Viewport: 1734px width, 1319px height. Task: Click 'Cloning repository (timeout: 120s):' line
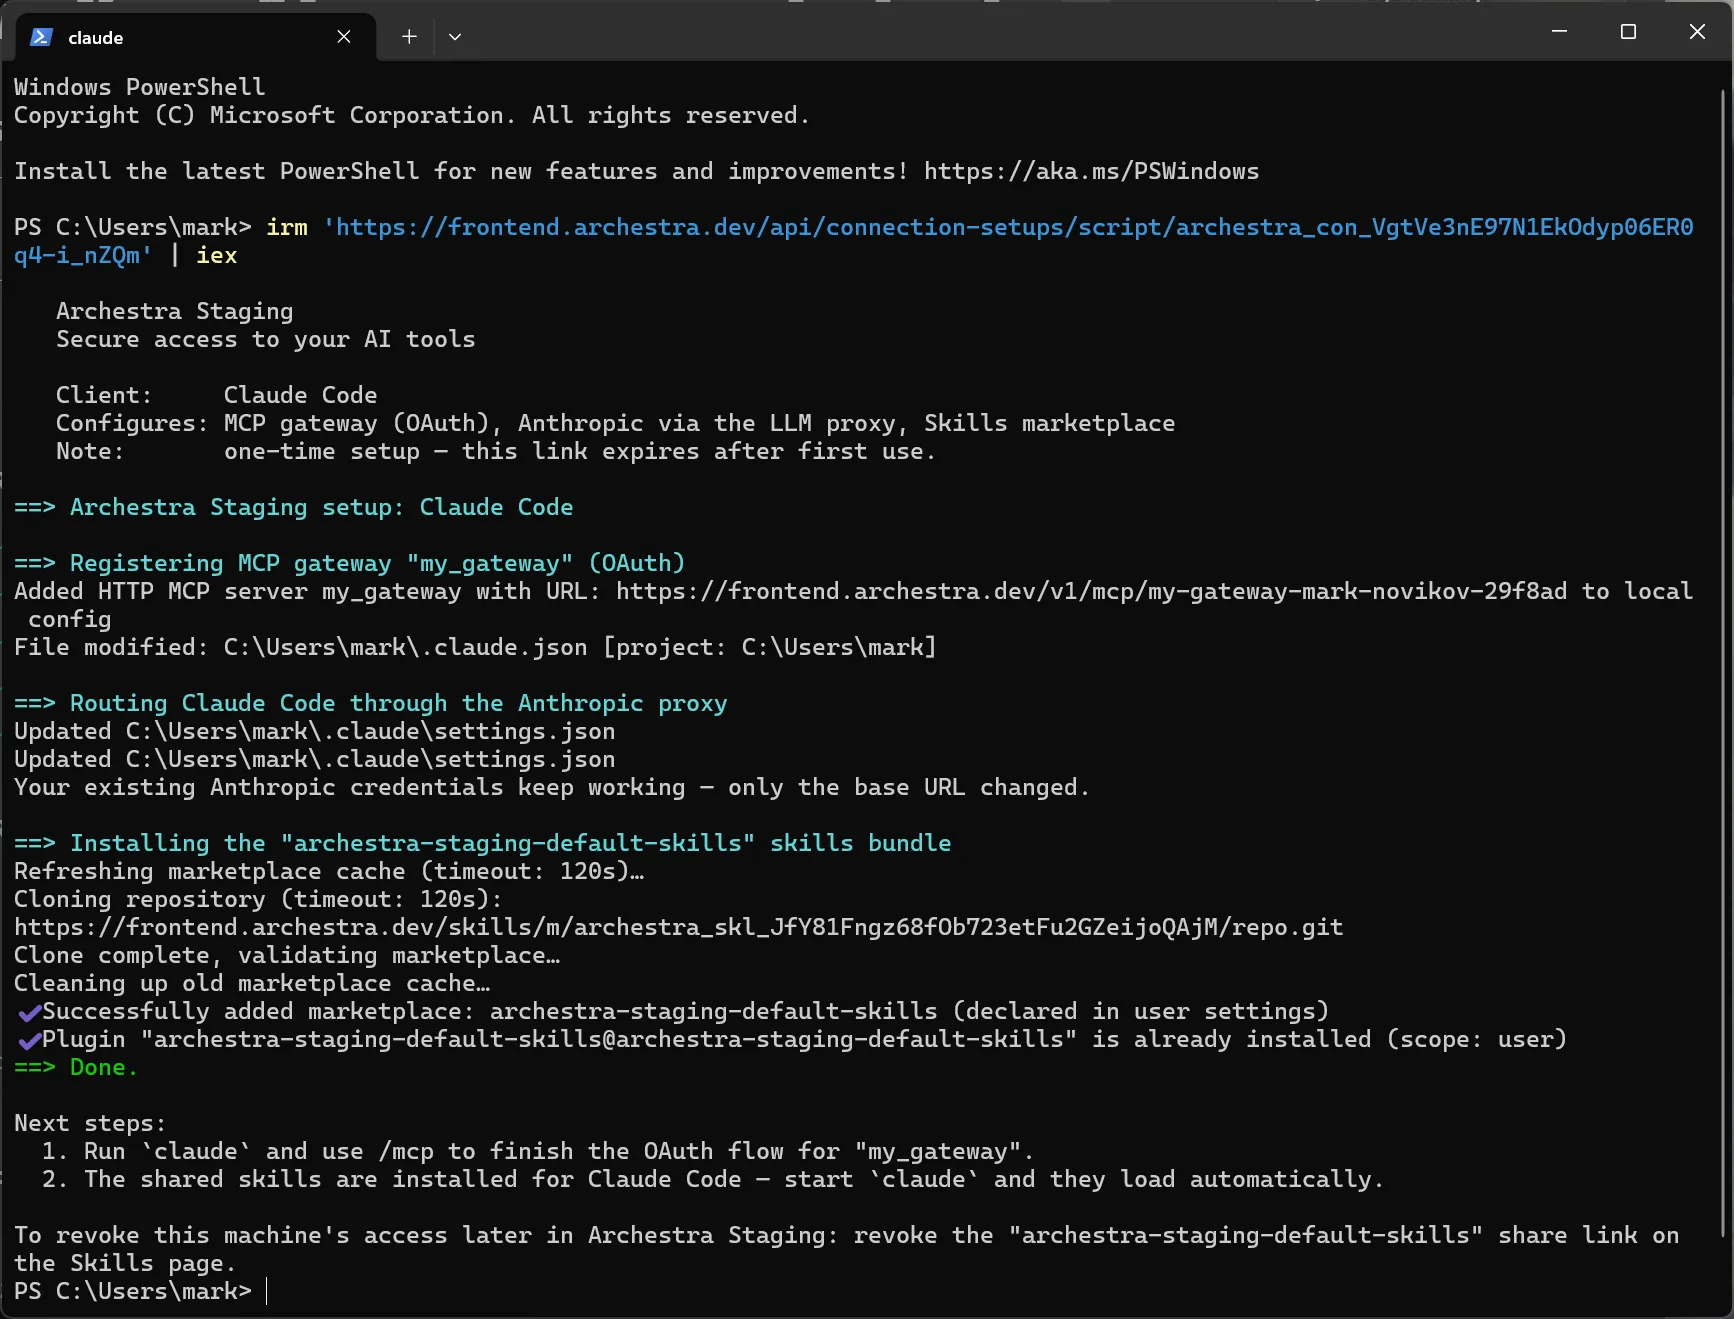point(259,899)
